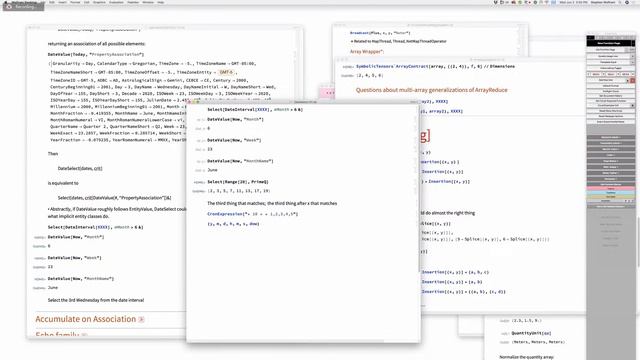Open the Cell menu
This screenshot has width=640, height=360.
[87, 2]
